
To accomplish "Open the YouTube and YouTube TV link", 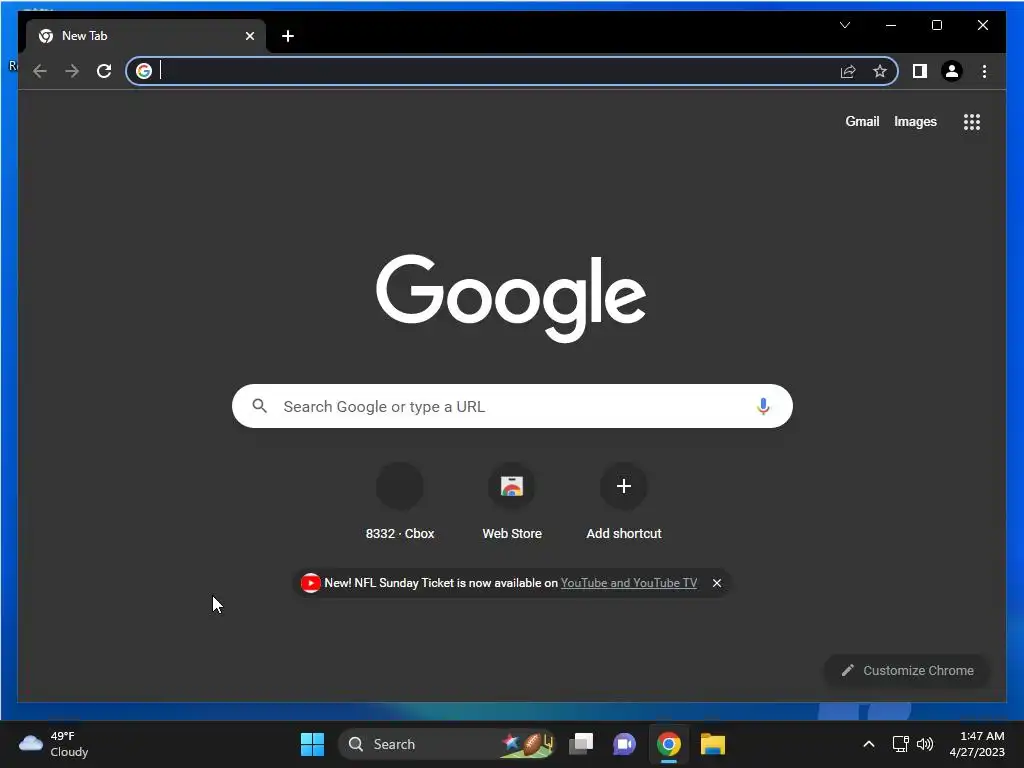I will 628,583.
